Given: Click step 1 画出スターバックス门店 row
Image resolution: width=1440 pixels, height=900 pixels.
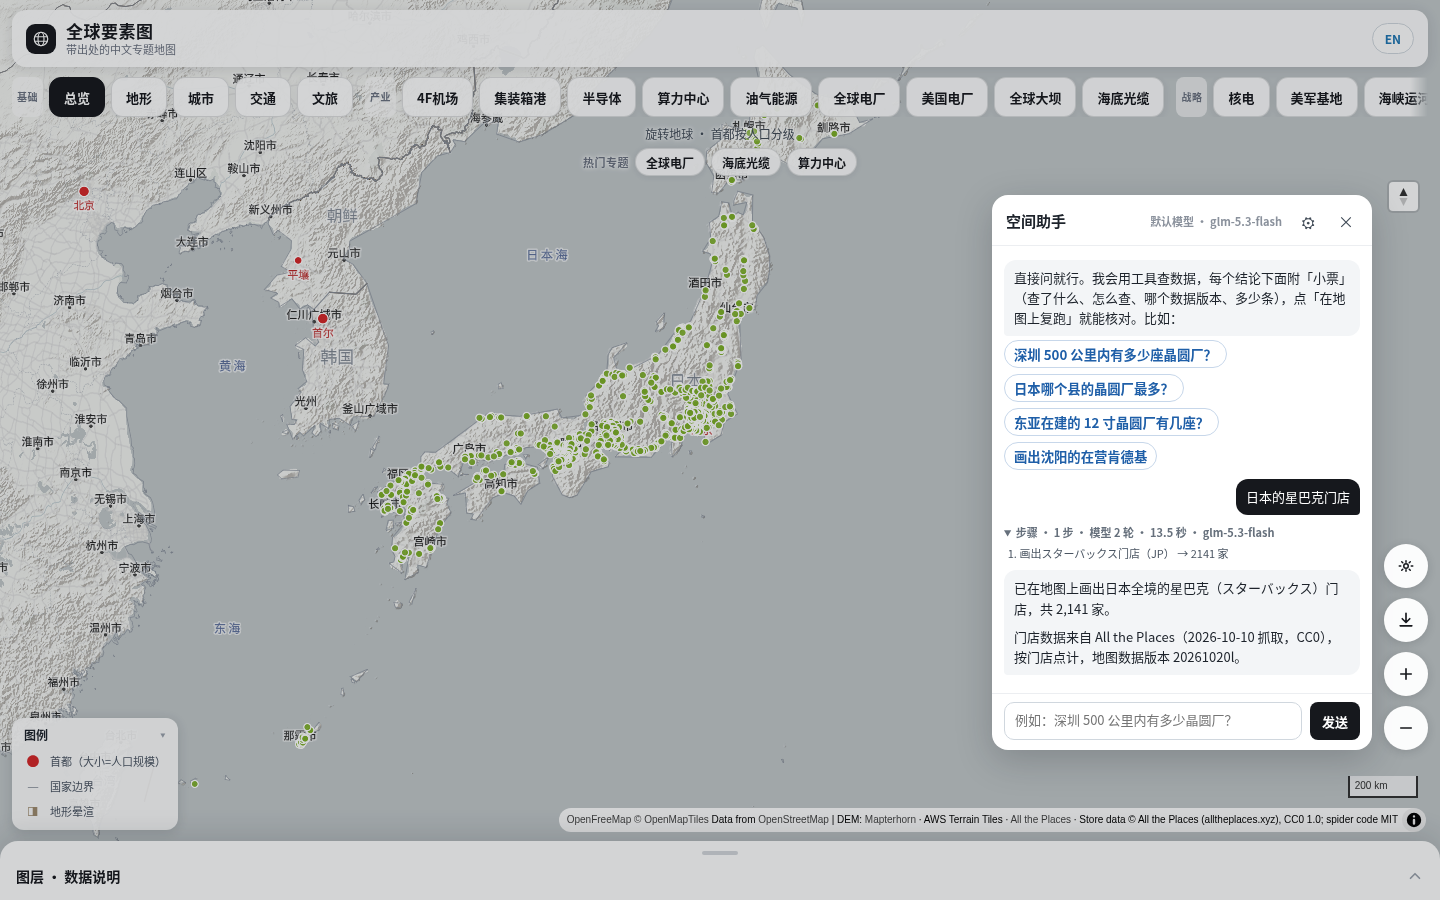Looking at the screenshot, I should (1117, 554).
